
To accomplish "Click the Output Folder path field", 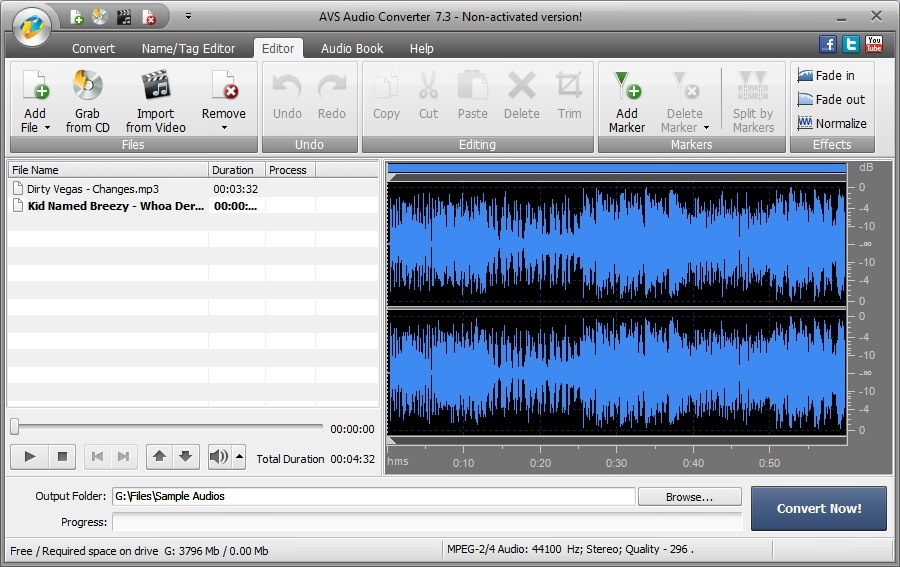I will 374,496.
